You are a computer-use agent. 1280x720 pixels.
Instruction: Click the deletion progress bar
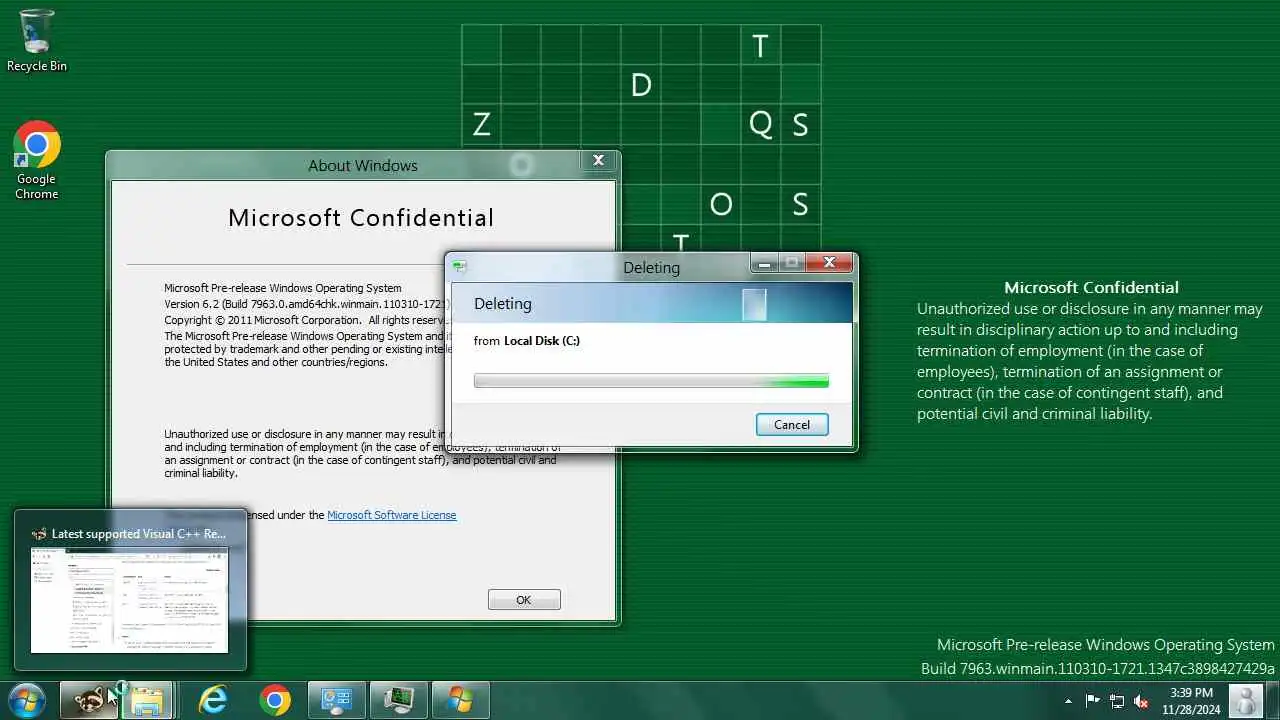651,381
